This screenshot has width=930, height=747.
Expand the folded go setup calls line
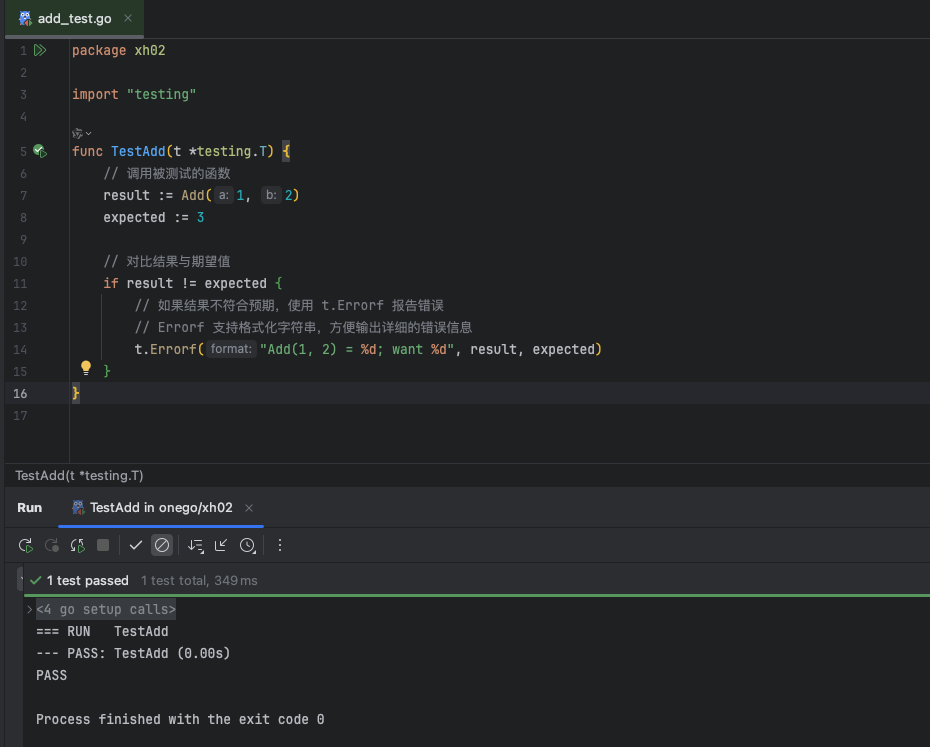pyautogui.click(x=29, y=609)
